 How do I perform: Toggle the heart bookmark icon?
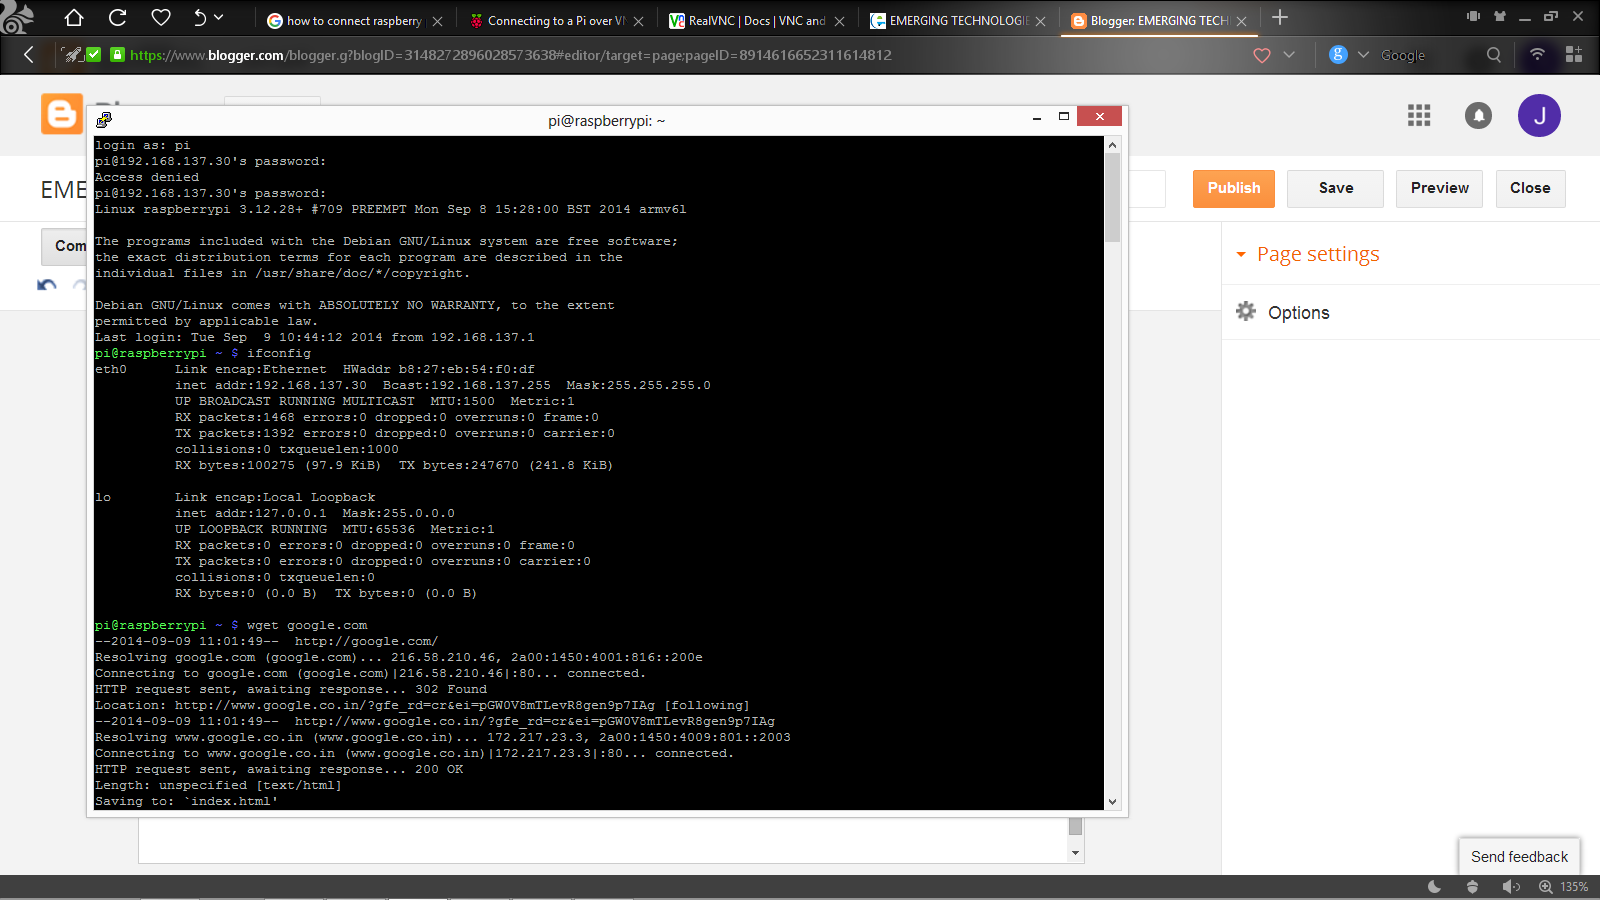click(1260, 55)
